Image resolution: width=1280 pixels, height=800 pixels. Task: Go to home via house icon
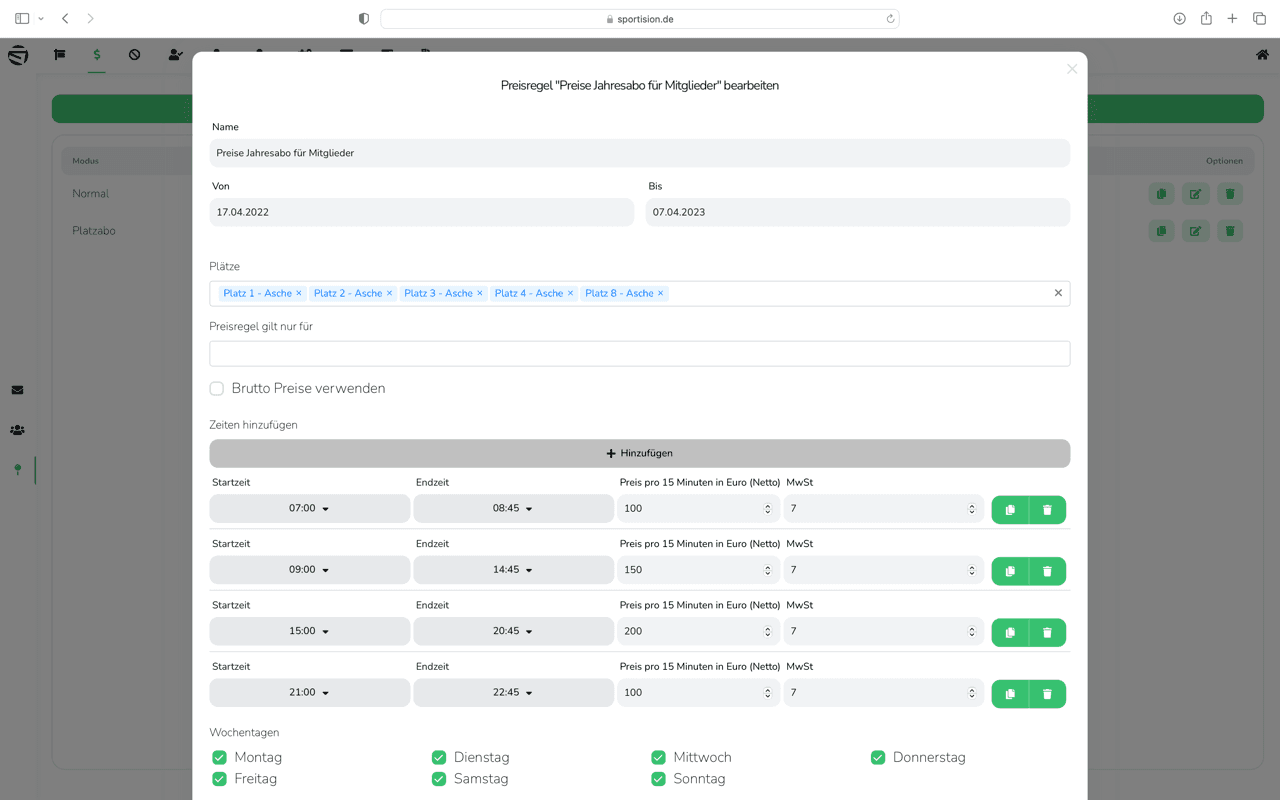[1262, 55]
